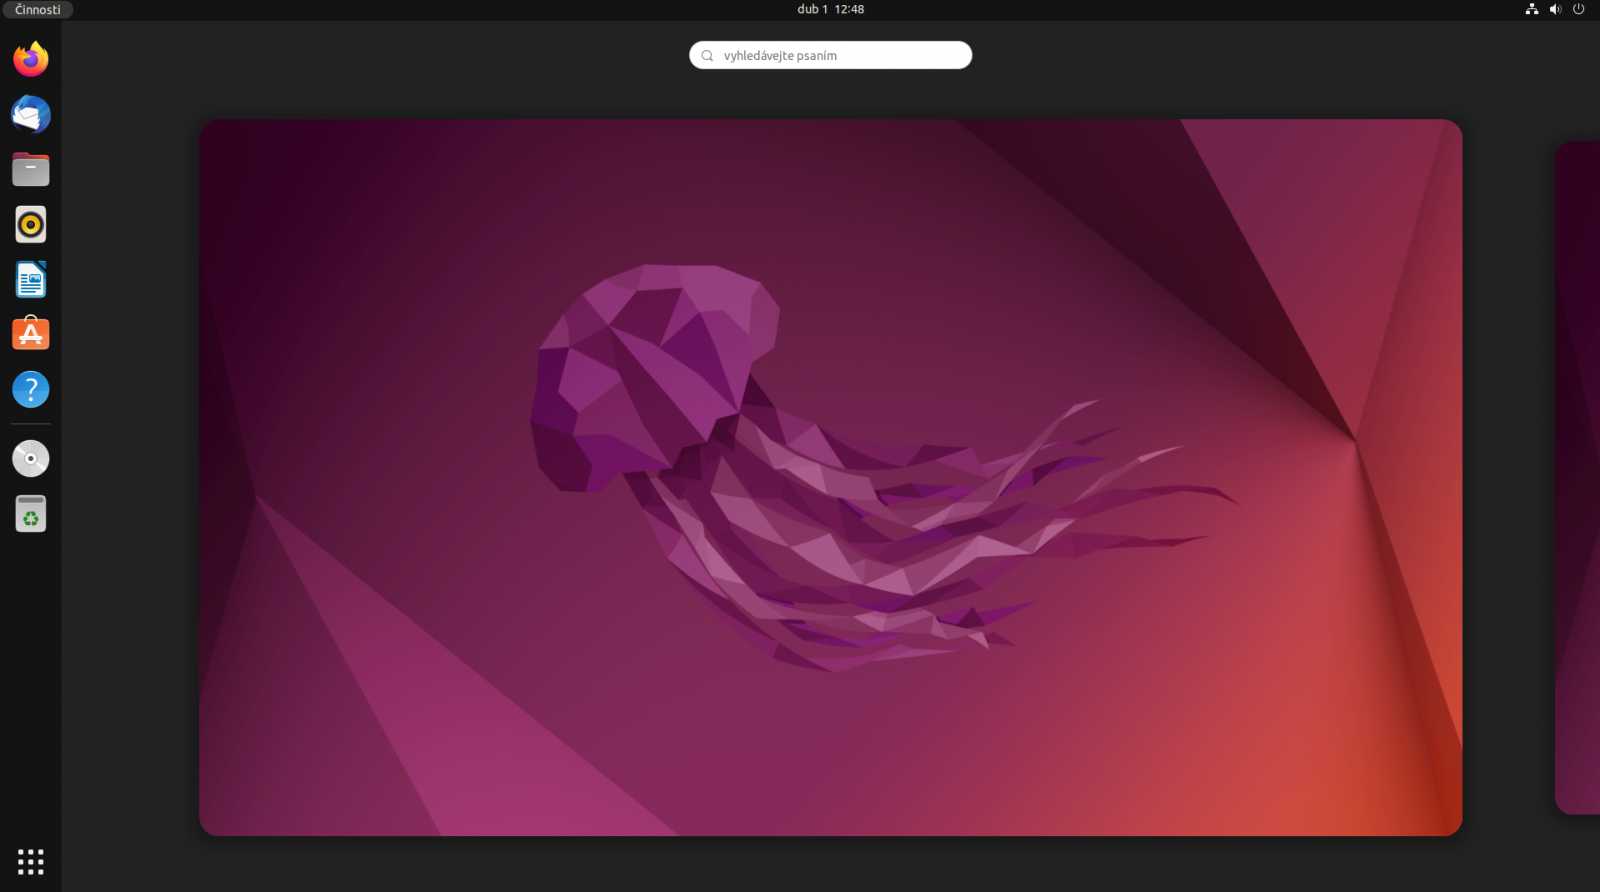Click the network status icon in the top bar
The height and width of the screenshot is (892, 1600).
click(x=1531, y=9)
